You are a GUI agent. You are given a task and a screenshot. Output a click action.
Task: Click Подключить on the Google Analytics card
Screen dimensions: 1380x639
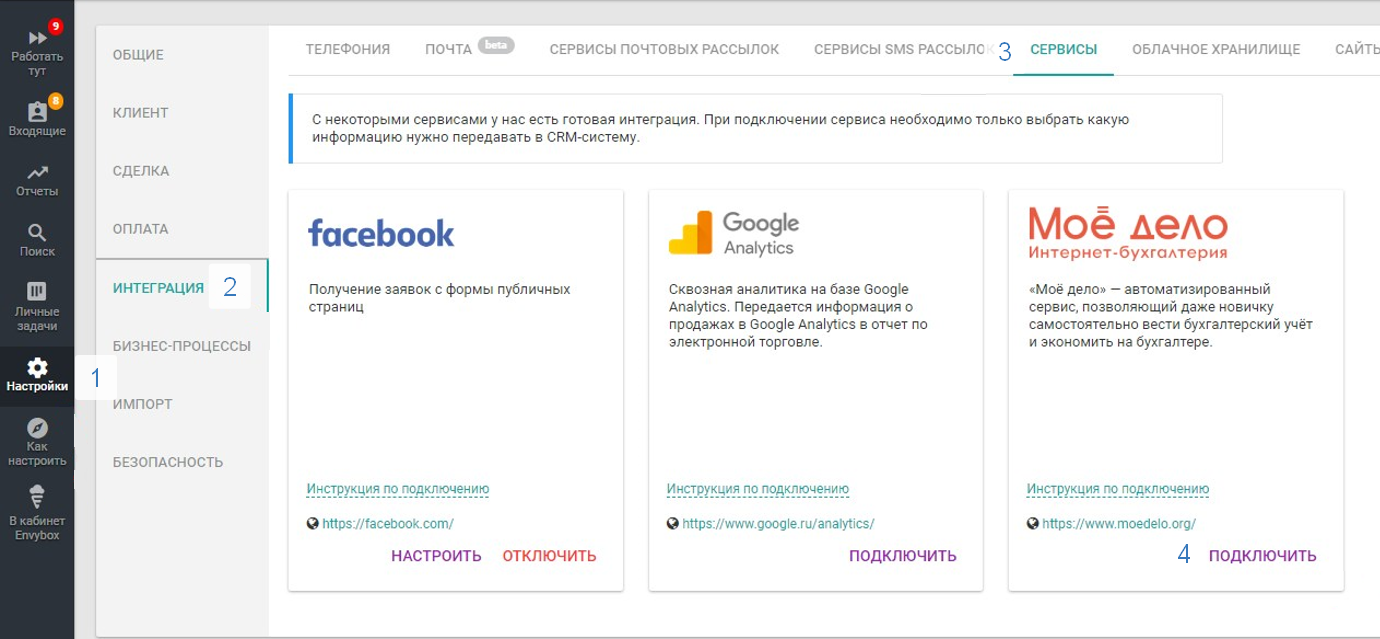tap(903, 556)
